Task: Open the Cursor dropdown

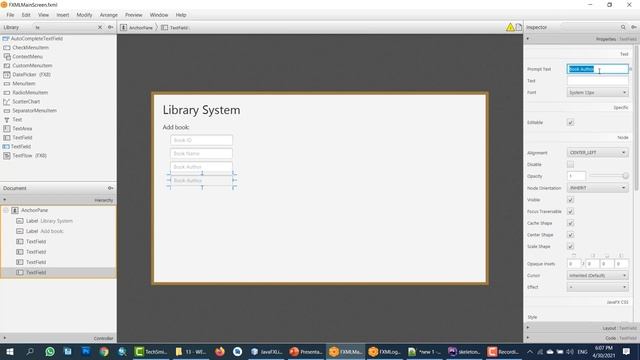Action: (x=598, y=276)
